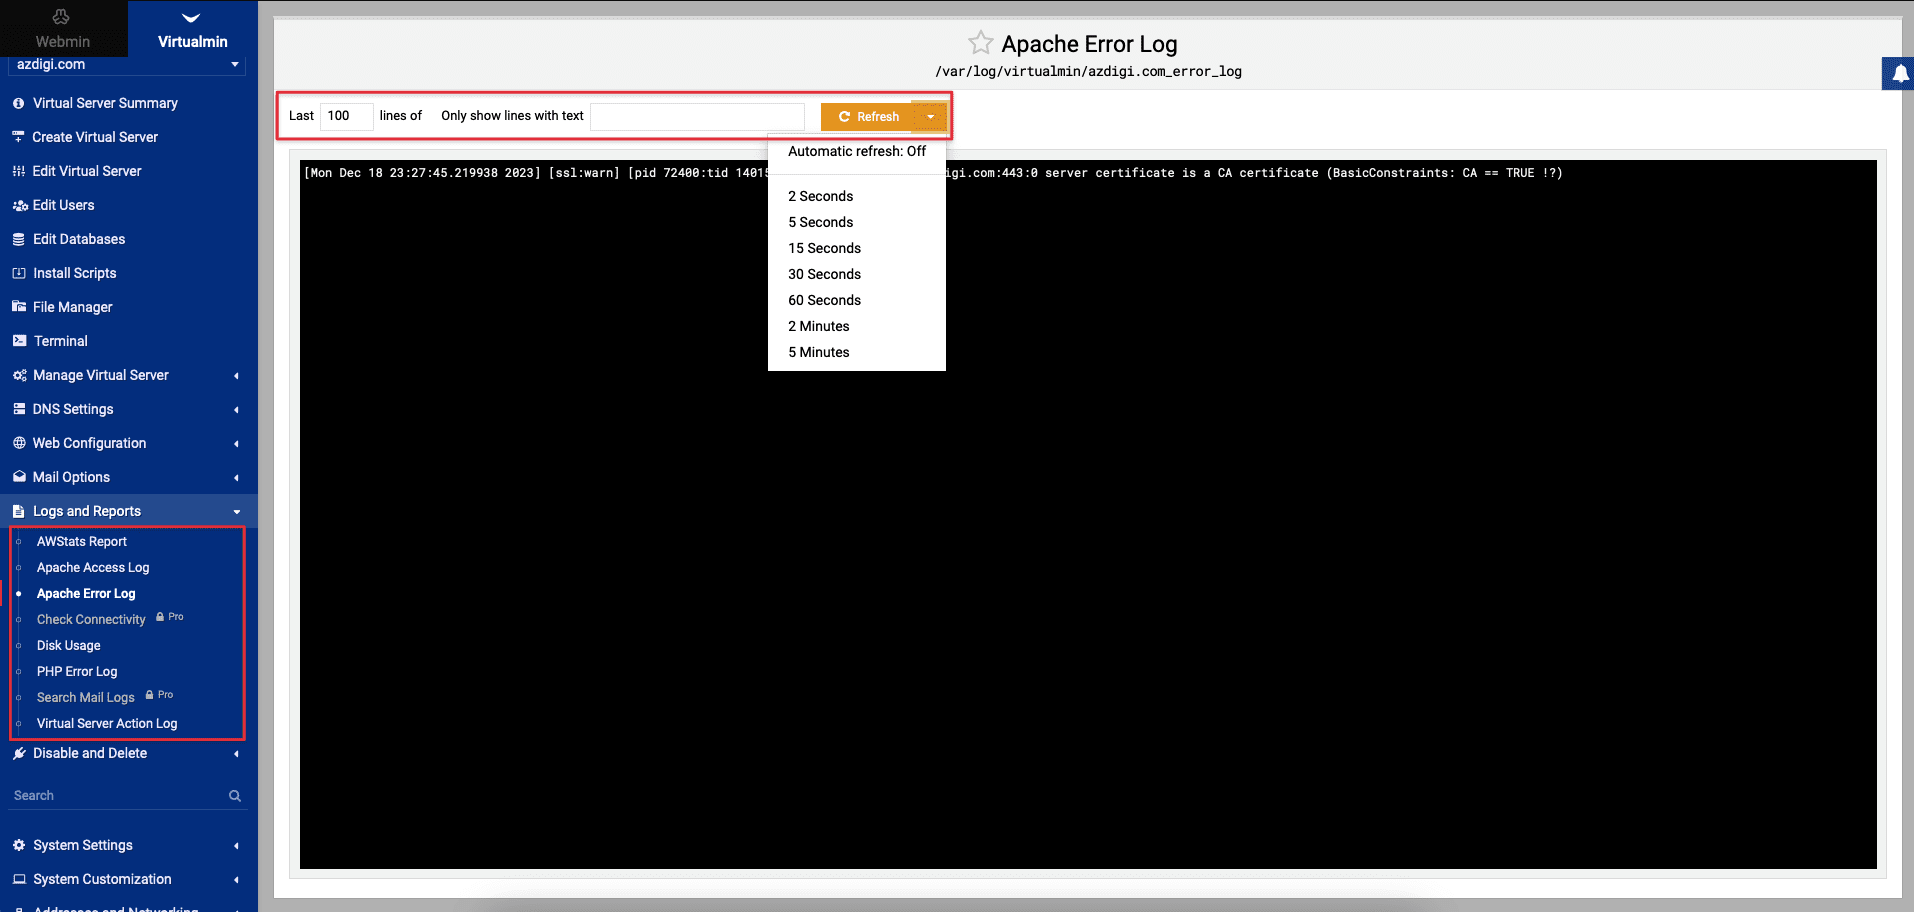The width and height of the screenshot is (1914, 912).
Task: Select 2 Minutes auto refresh interval
Action: click(x=818, y=326)
